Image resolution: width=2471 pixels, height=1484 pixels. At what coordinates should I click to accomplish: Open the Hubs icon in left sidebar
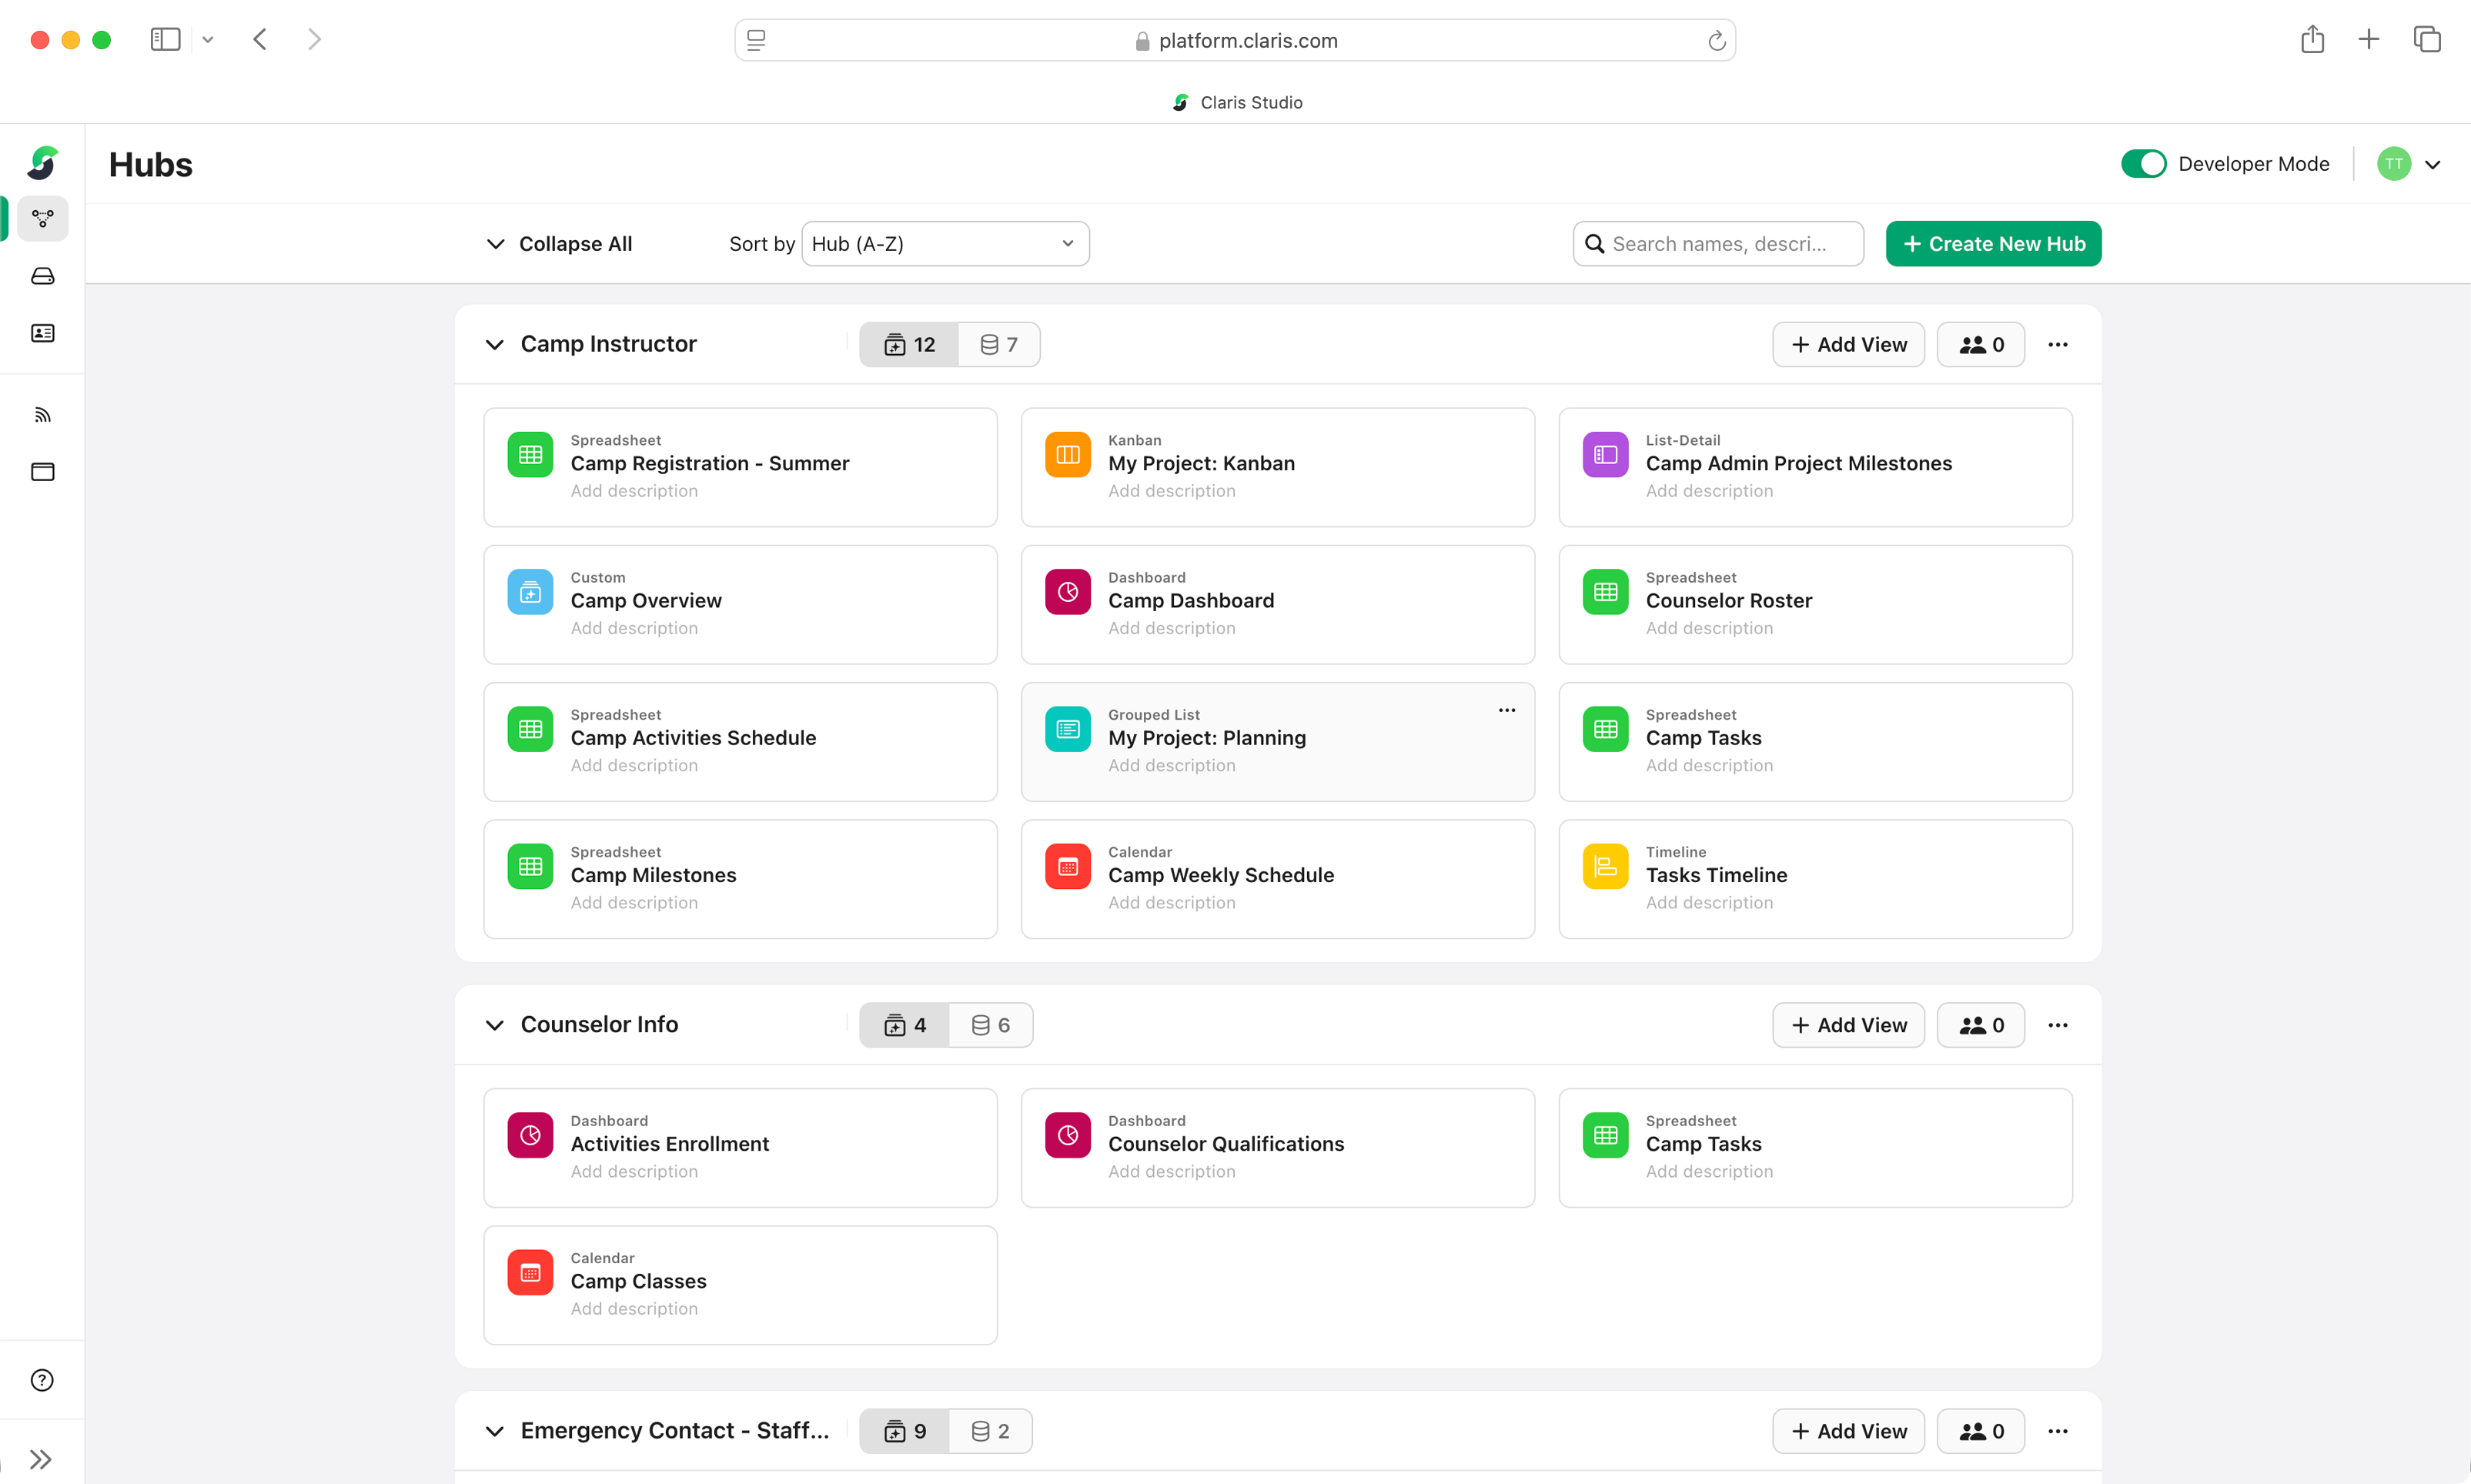[x=42, y=218]
